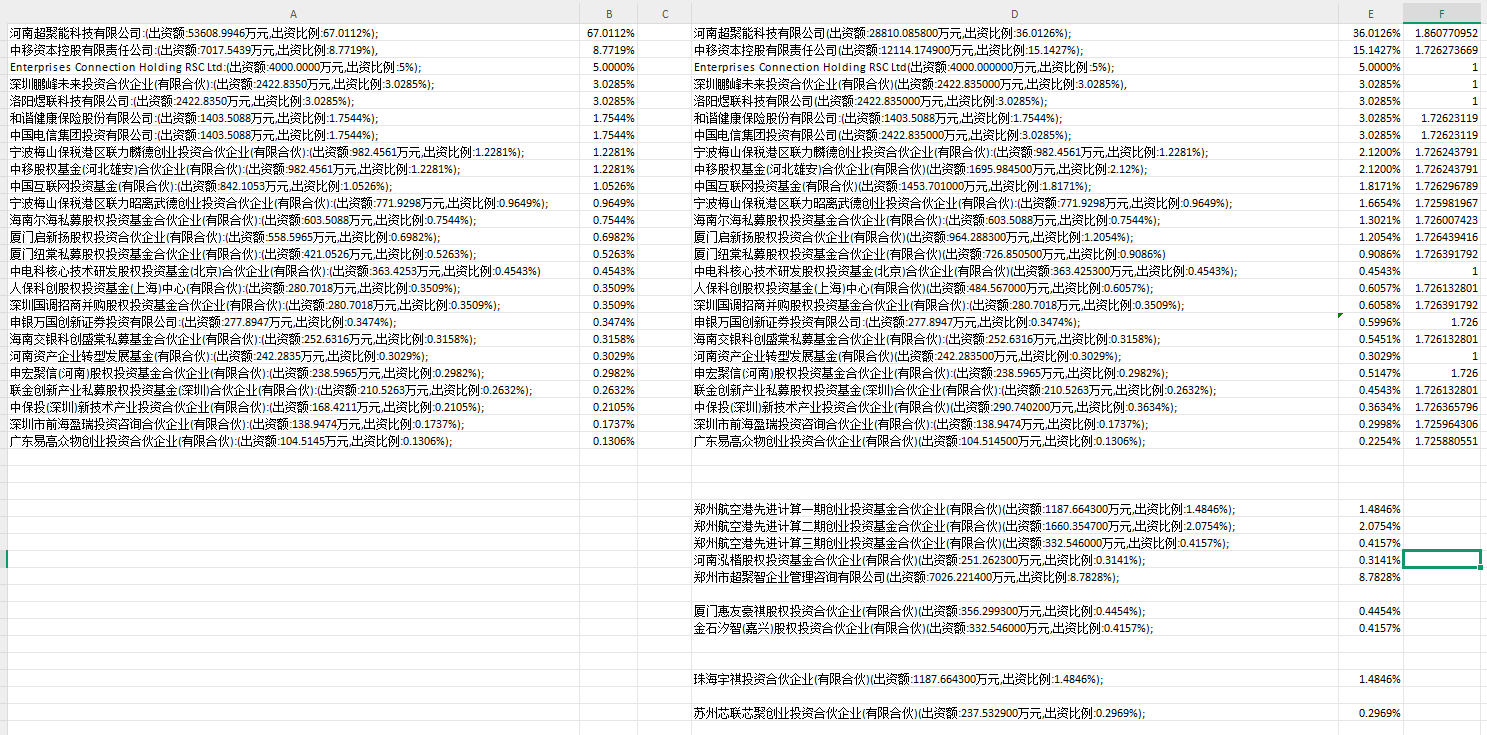Screen dimensions: 1487x735
Task: Click cell 1.8171% in column E
Action: (1370, 186)
